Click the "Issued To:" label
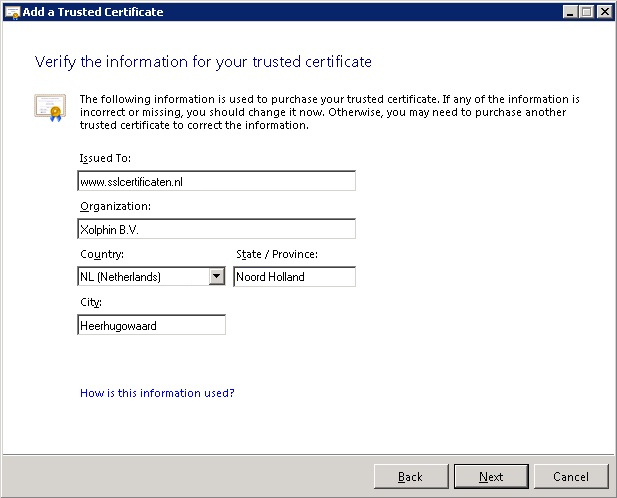 click(104, 158)
